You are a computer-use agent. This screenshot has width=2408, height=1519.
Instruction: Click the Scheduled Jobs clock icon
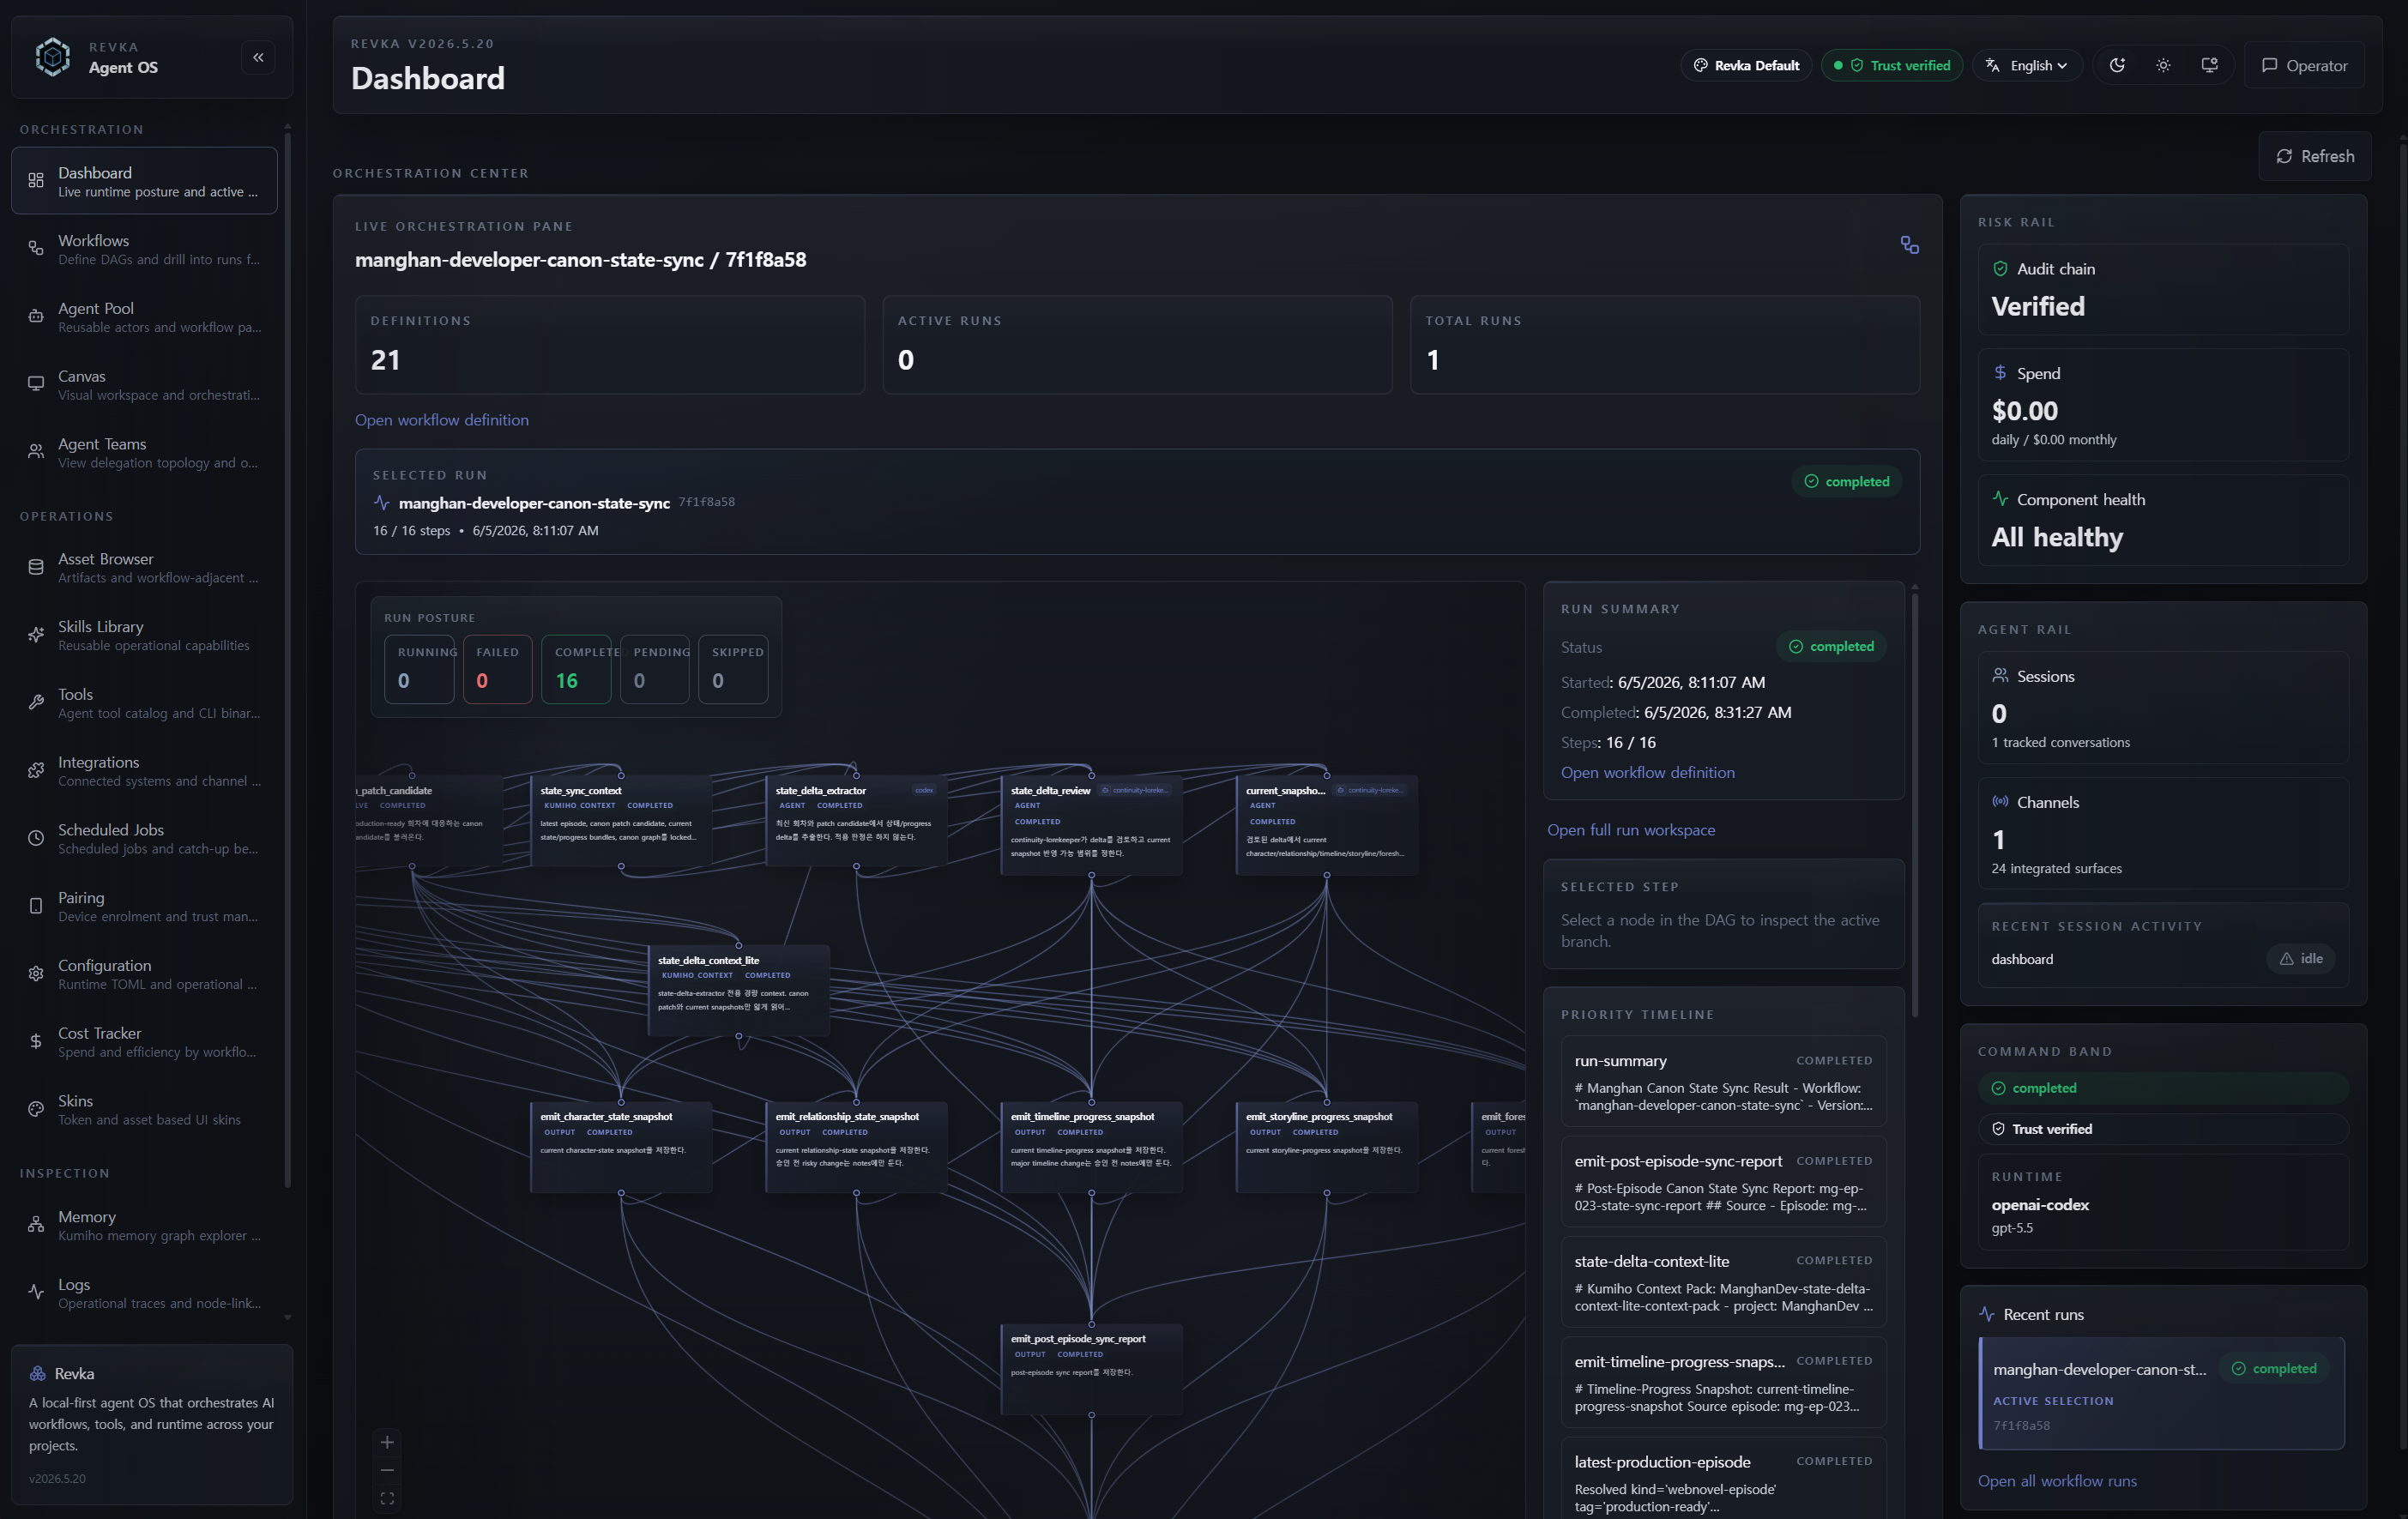(36, 838)
